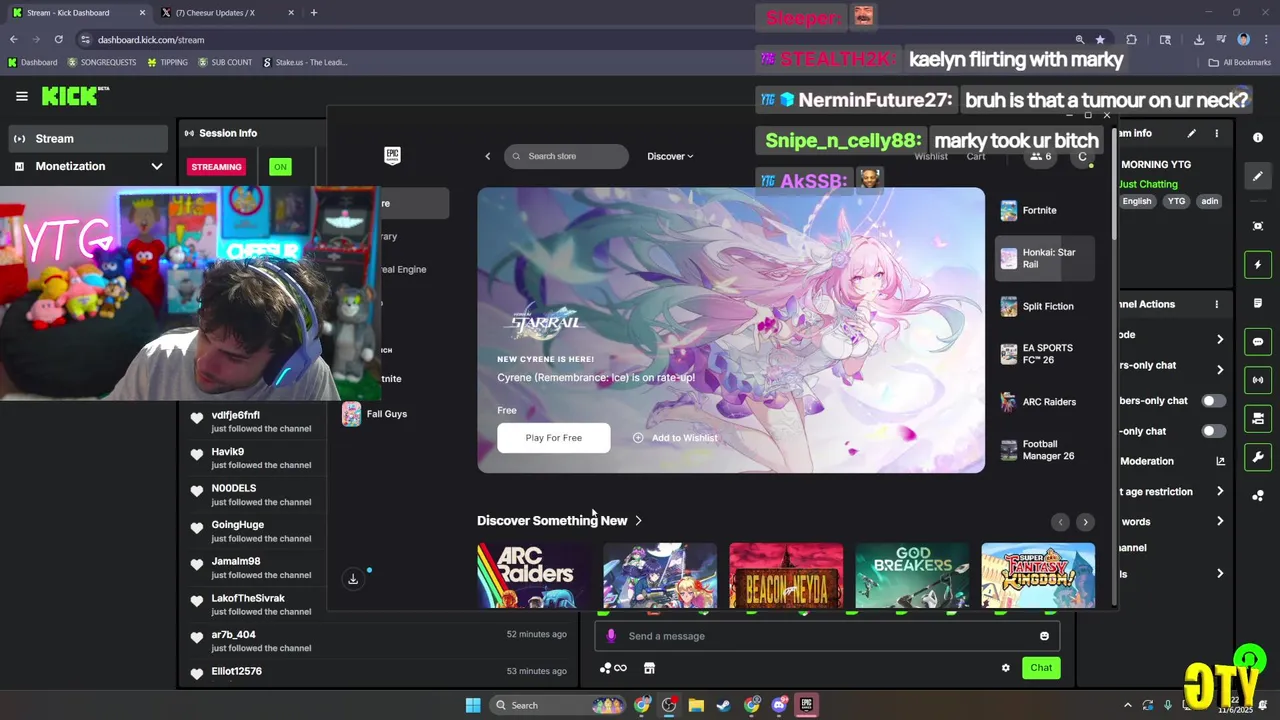1280x720 pixels.
Task: Select Stream in Kick sidebar
Action: click(88, 139)
